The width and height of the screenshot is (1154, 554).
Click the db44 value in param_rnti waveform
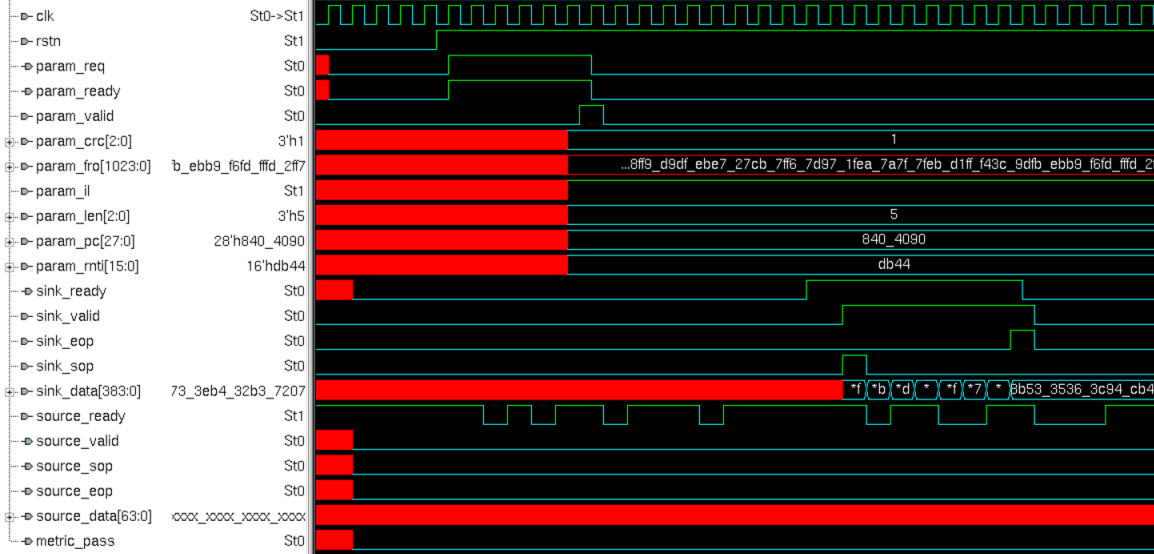click(894, 265)
